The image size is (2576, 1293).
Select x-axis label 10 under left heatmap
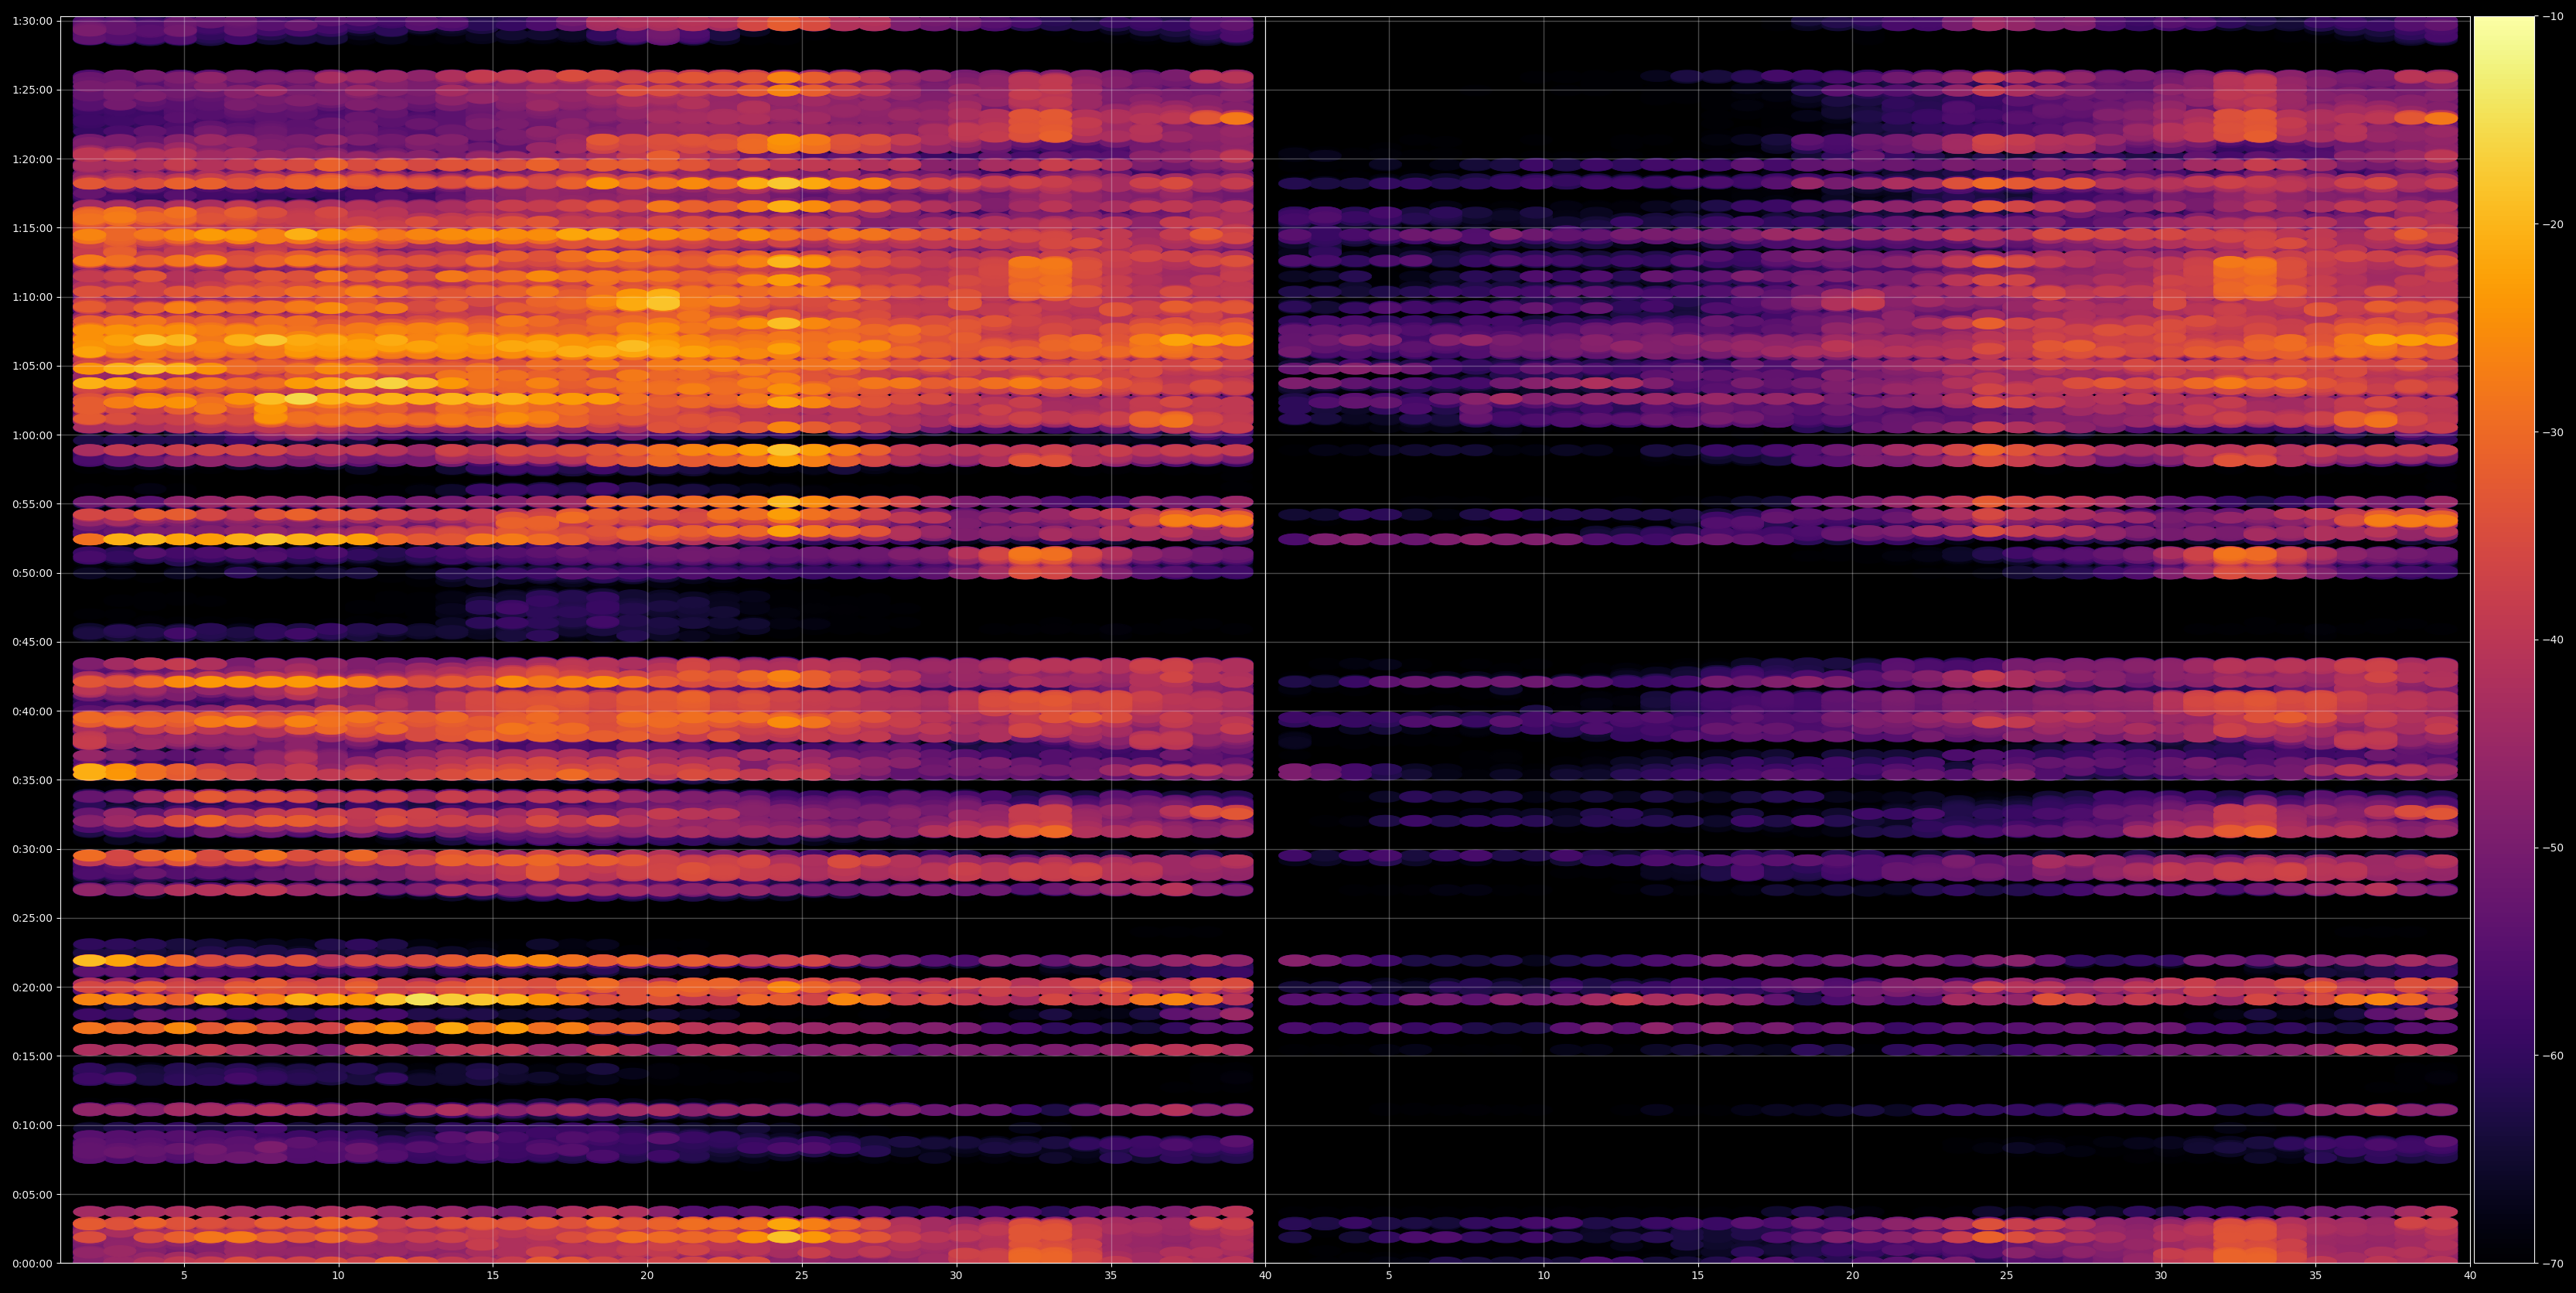coord(338,1276)
